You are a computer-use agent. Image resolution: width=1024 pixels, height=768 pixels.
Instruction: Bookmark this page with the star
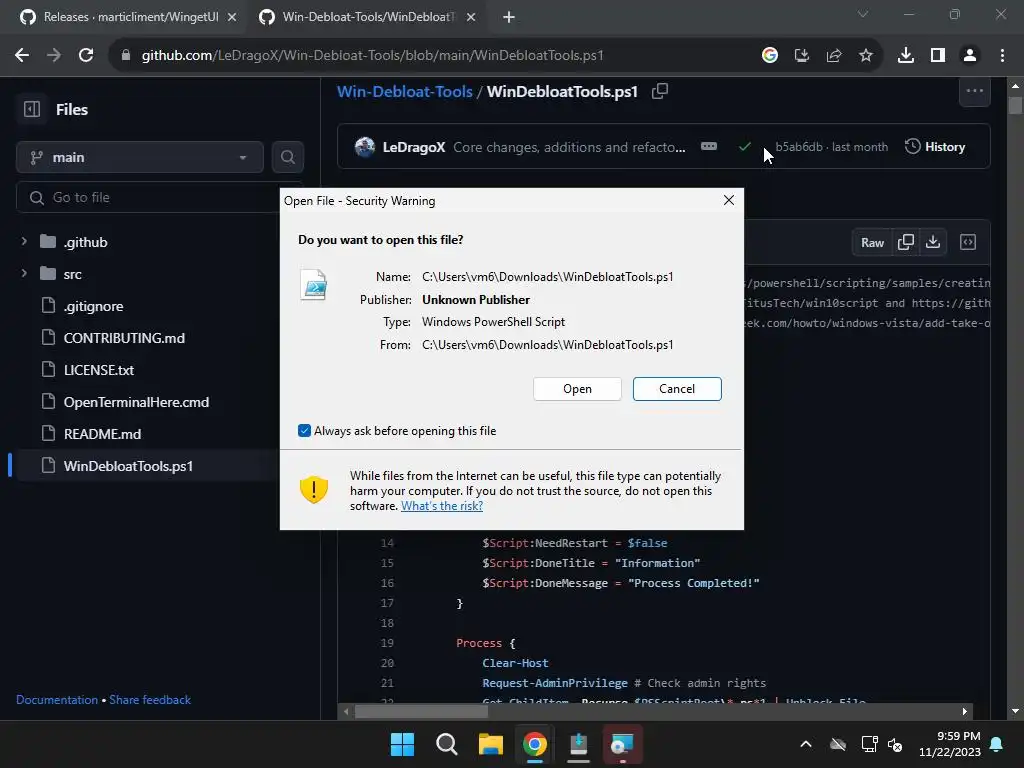click(866, 56)
